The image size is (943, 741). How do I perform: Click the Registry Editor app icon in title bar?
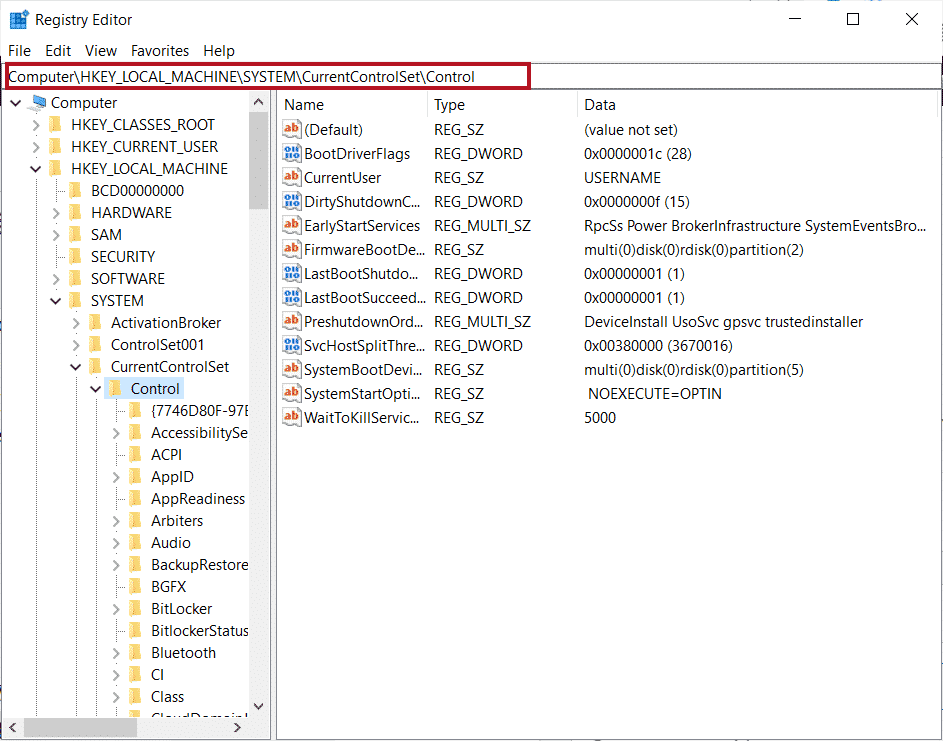[19, 20]
